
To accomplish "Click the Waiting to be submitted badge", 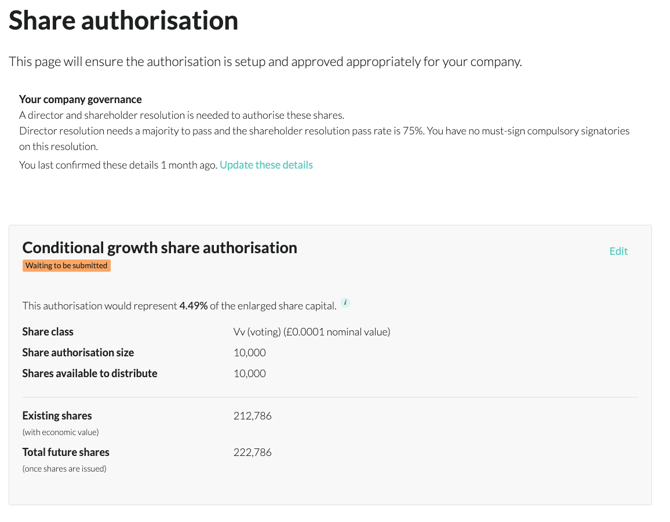I will (67, 266).
